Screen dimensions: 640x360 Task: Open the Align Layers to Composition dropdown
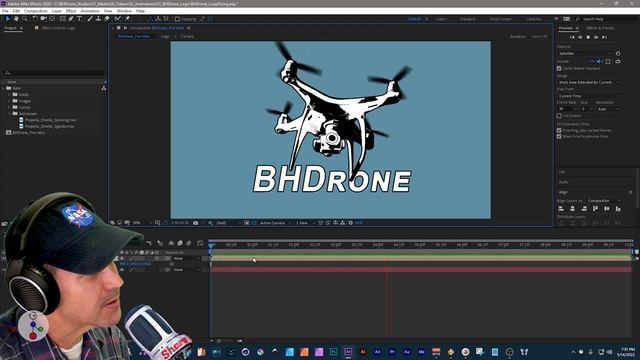604,201
